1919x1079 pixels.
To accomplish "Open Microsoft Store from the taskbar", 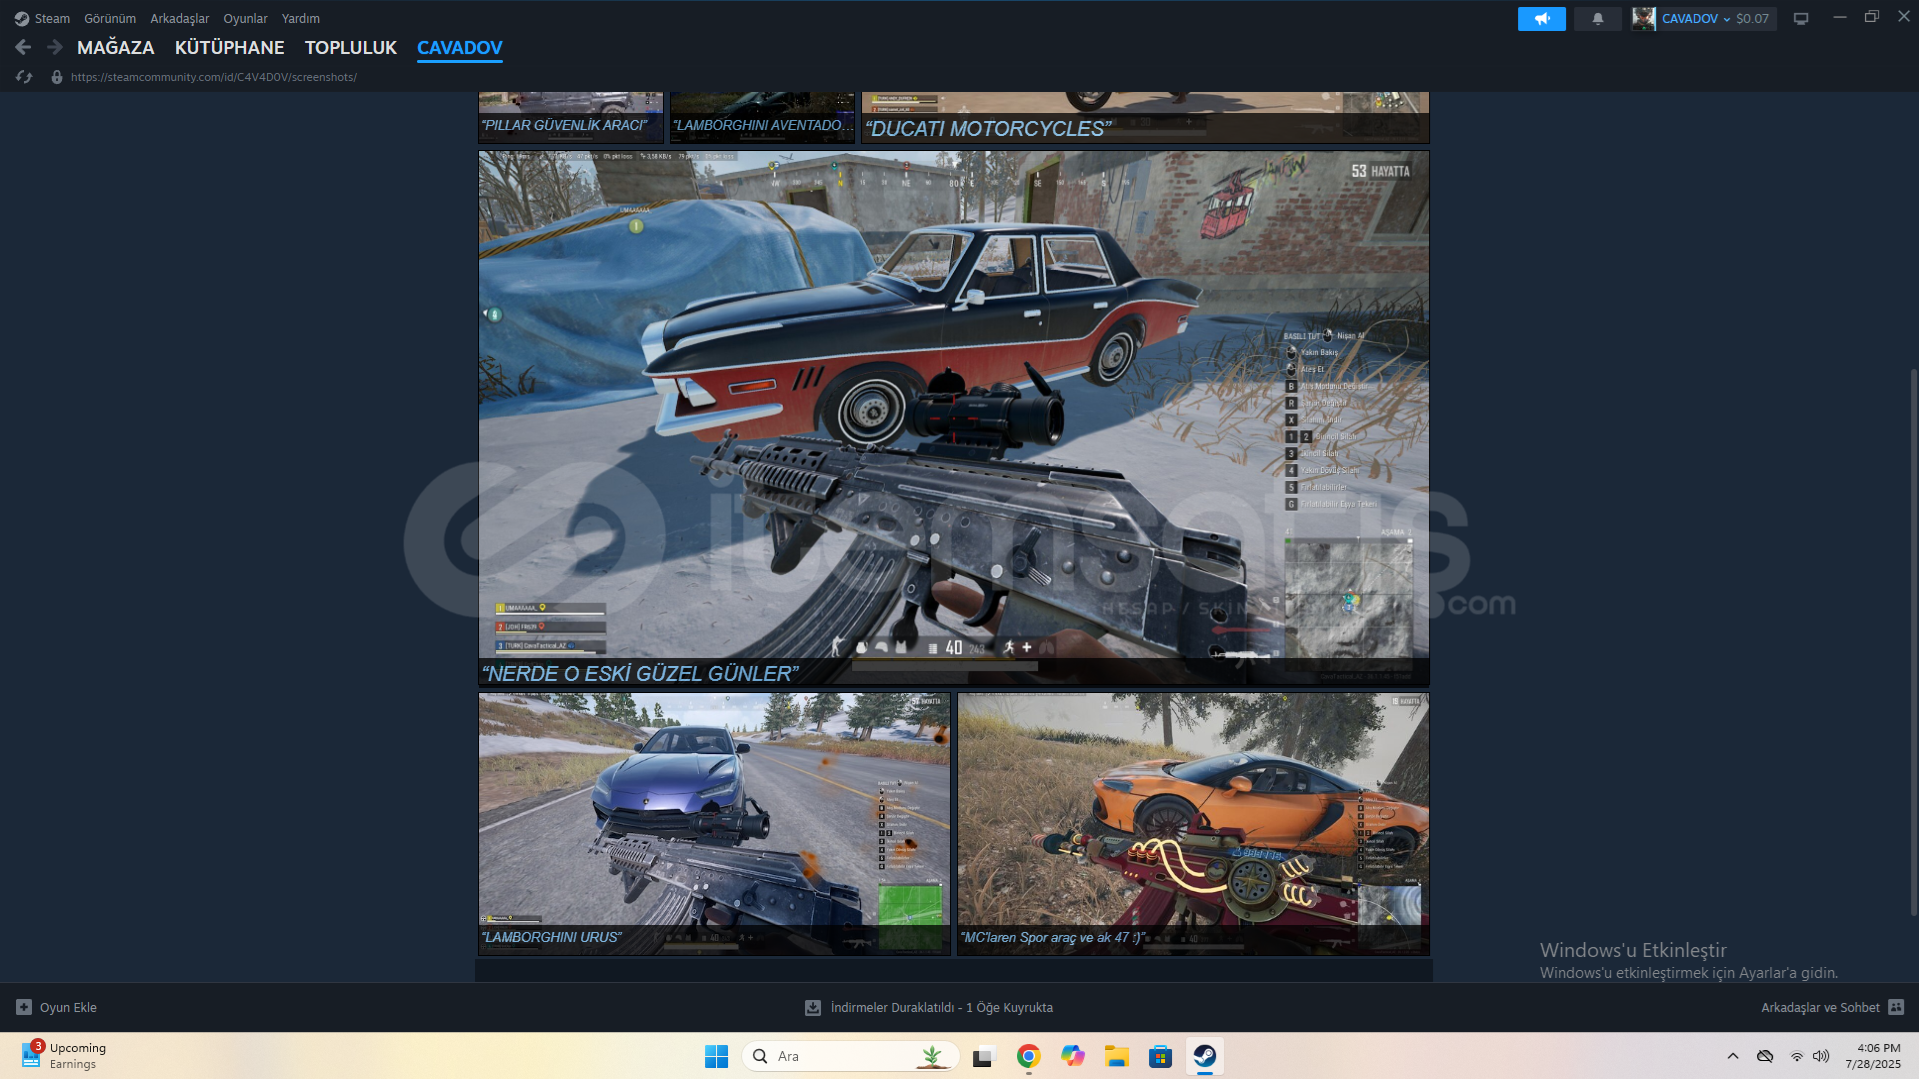I will click(1161, 1056).
